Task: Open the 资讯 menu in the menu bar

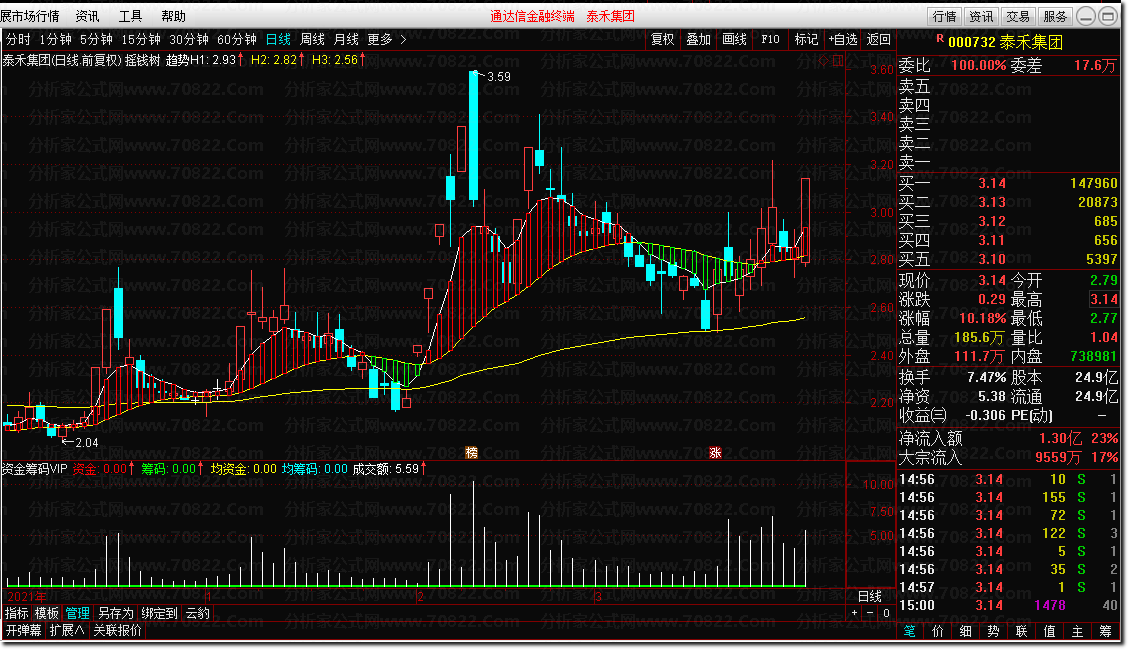Action: click(x=87, y=16)
